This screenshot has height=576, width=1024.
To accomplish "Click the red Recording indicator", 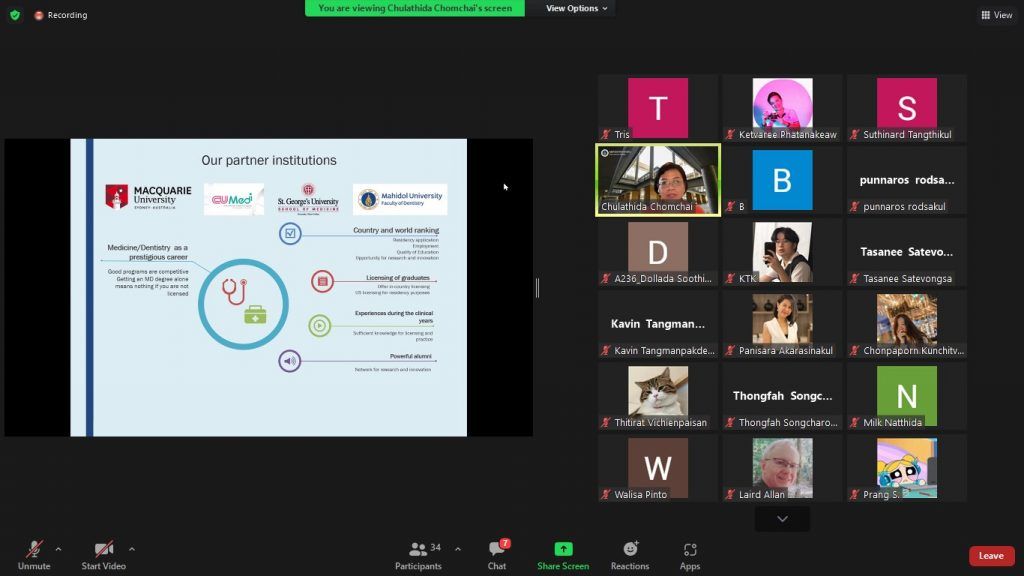I will tap(39, 15).
